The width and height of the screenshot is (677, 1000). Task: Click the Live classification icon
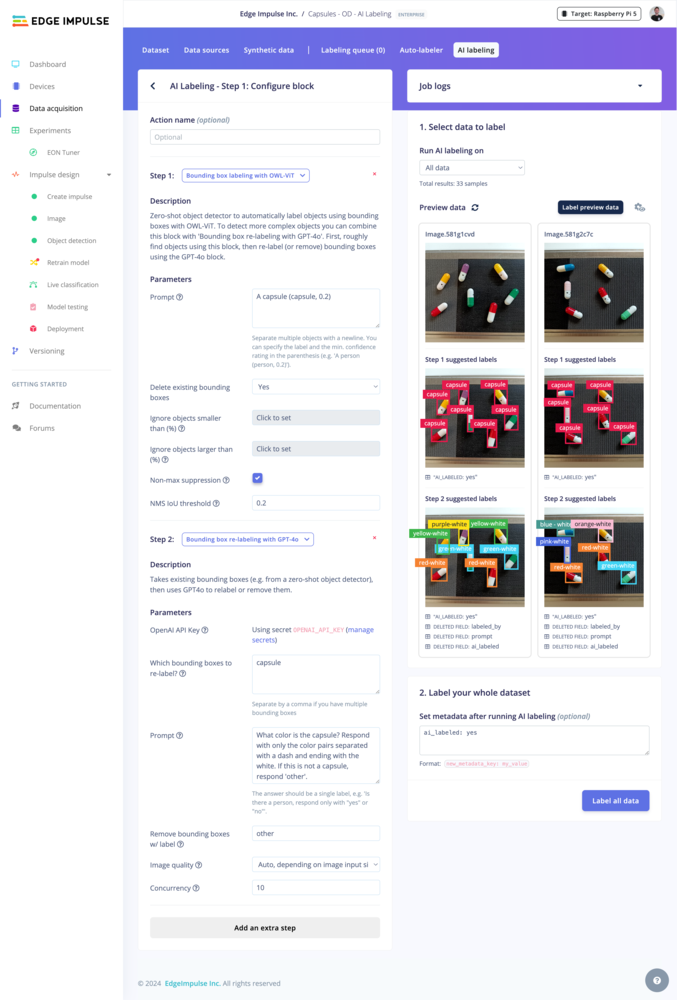(33, 284)
